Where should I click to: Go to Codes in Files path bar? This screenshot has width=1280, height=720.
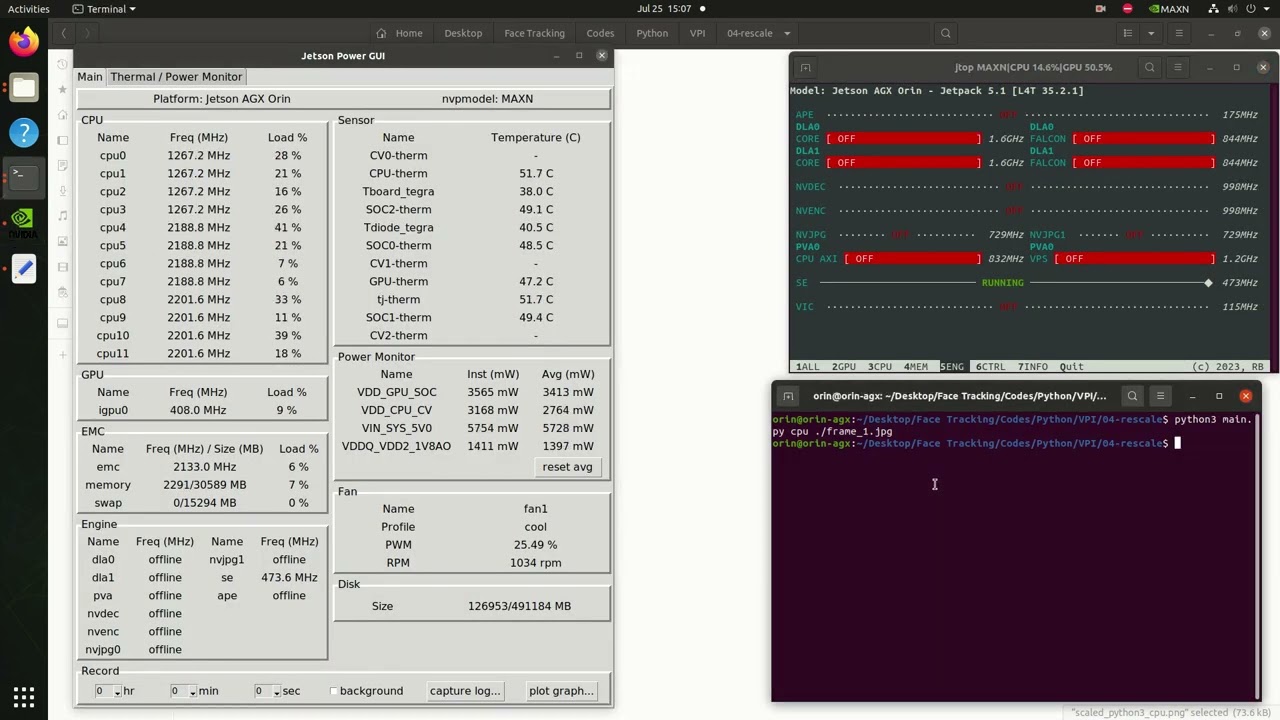600,33
